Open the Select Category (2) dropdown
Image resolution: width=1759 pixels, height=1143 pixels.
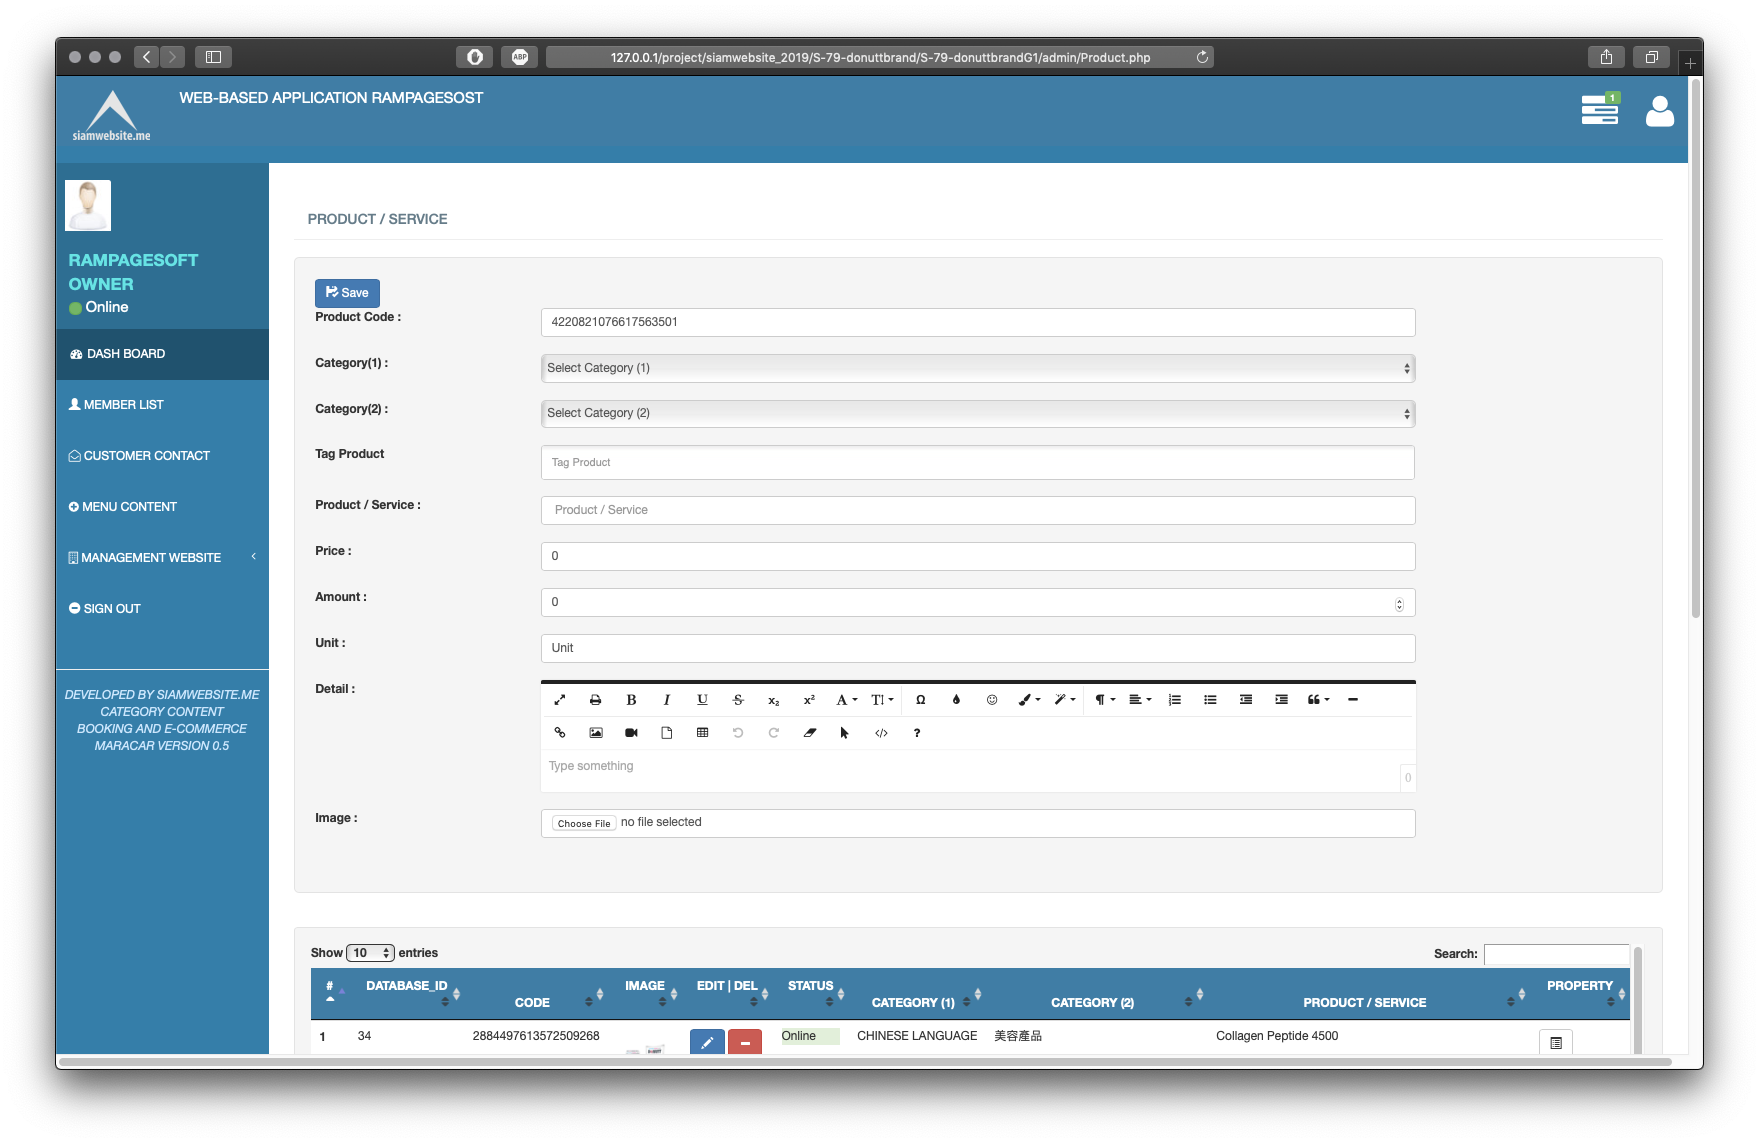tap(977, 413)
